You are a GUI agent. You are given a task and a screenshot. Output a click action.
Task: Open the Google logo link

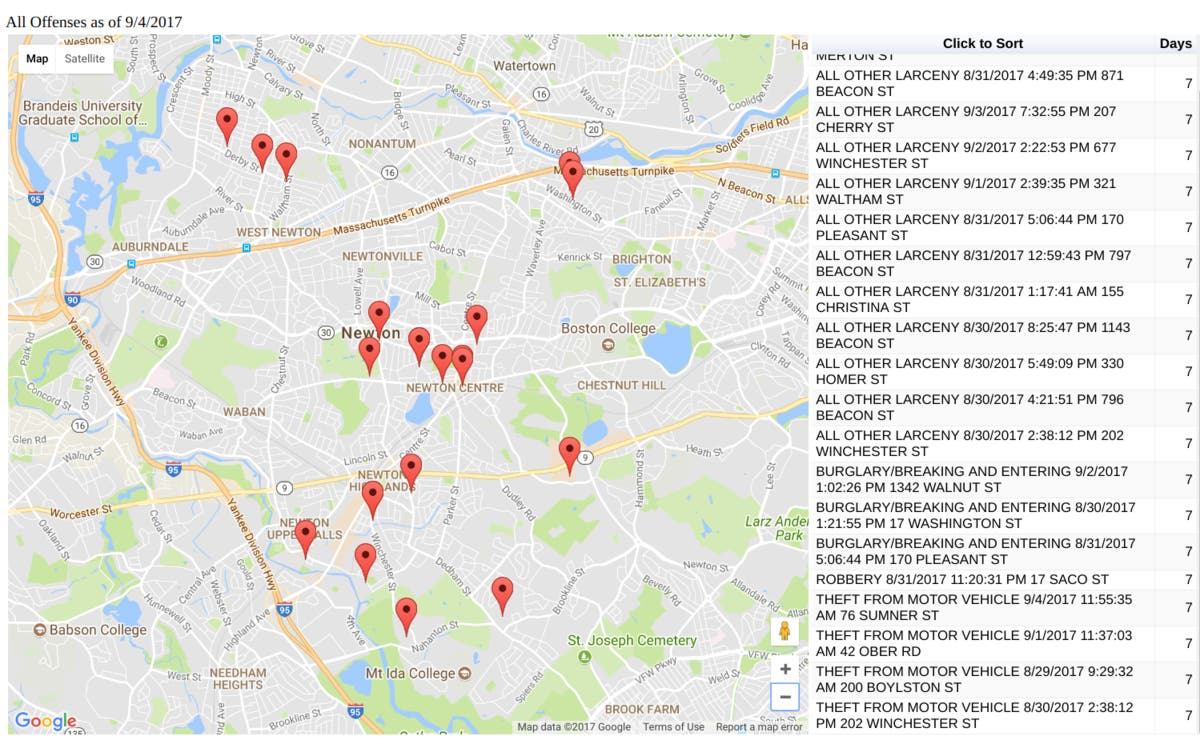tap(45, 721)
